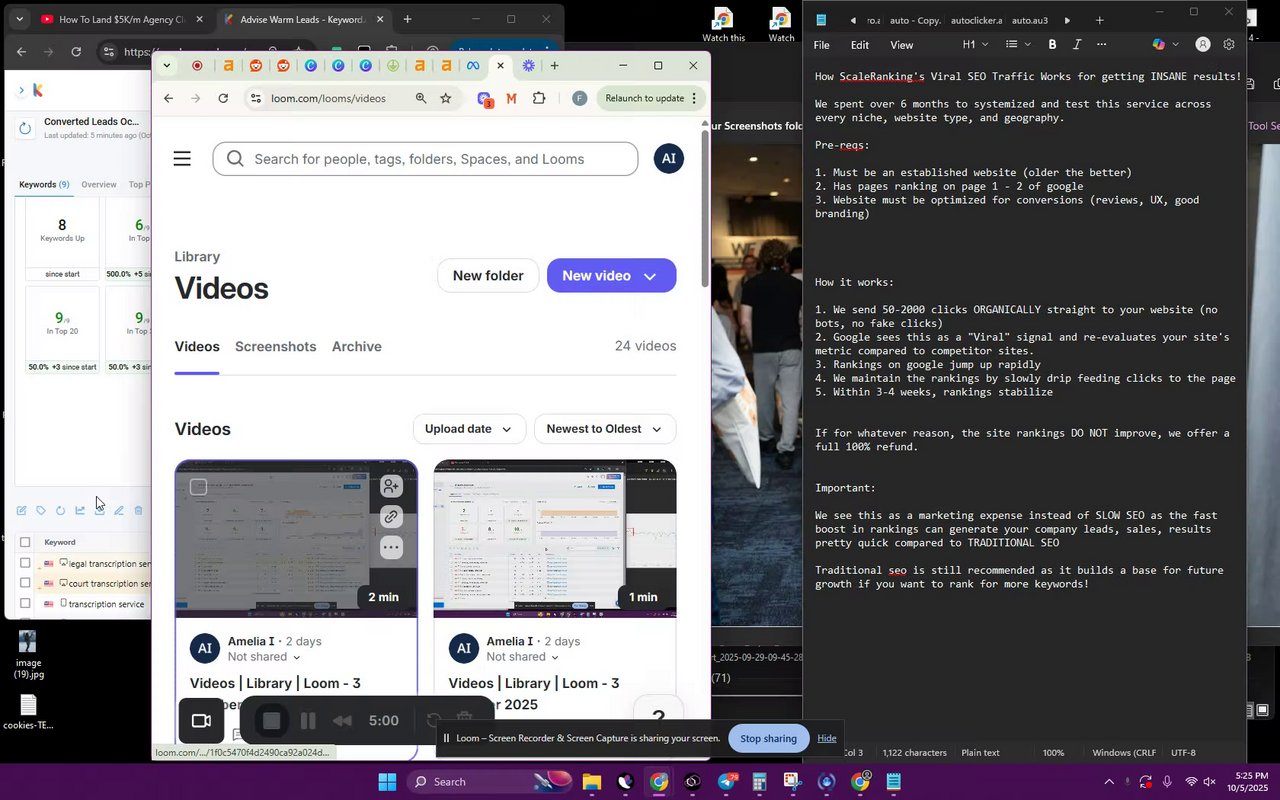Add a new Notepad tab

click(1099, 20)
